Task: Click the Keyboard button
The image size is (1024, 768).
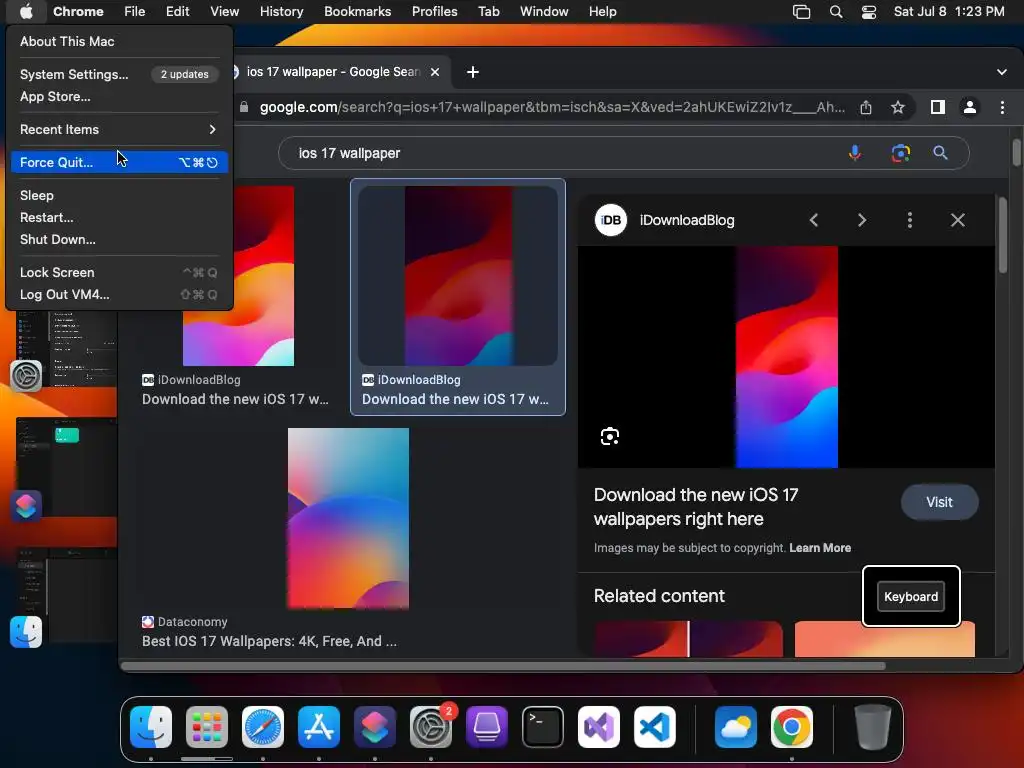Action: pyautogui.click(x=910, y=596)
